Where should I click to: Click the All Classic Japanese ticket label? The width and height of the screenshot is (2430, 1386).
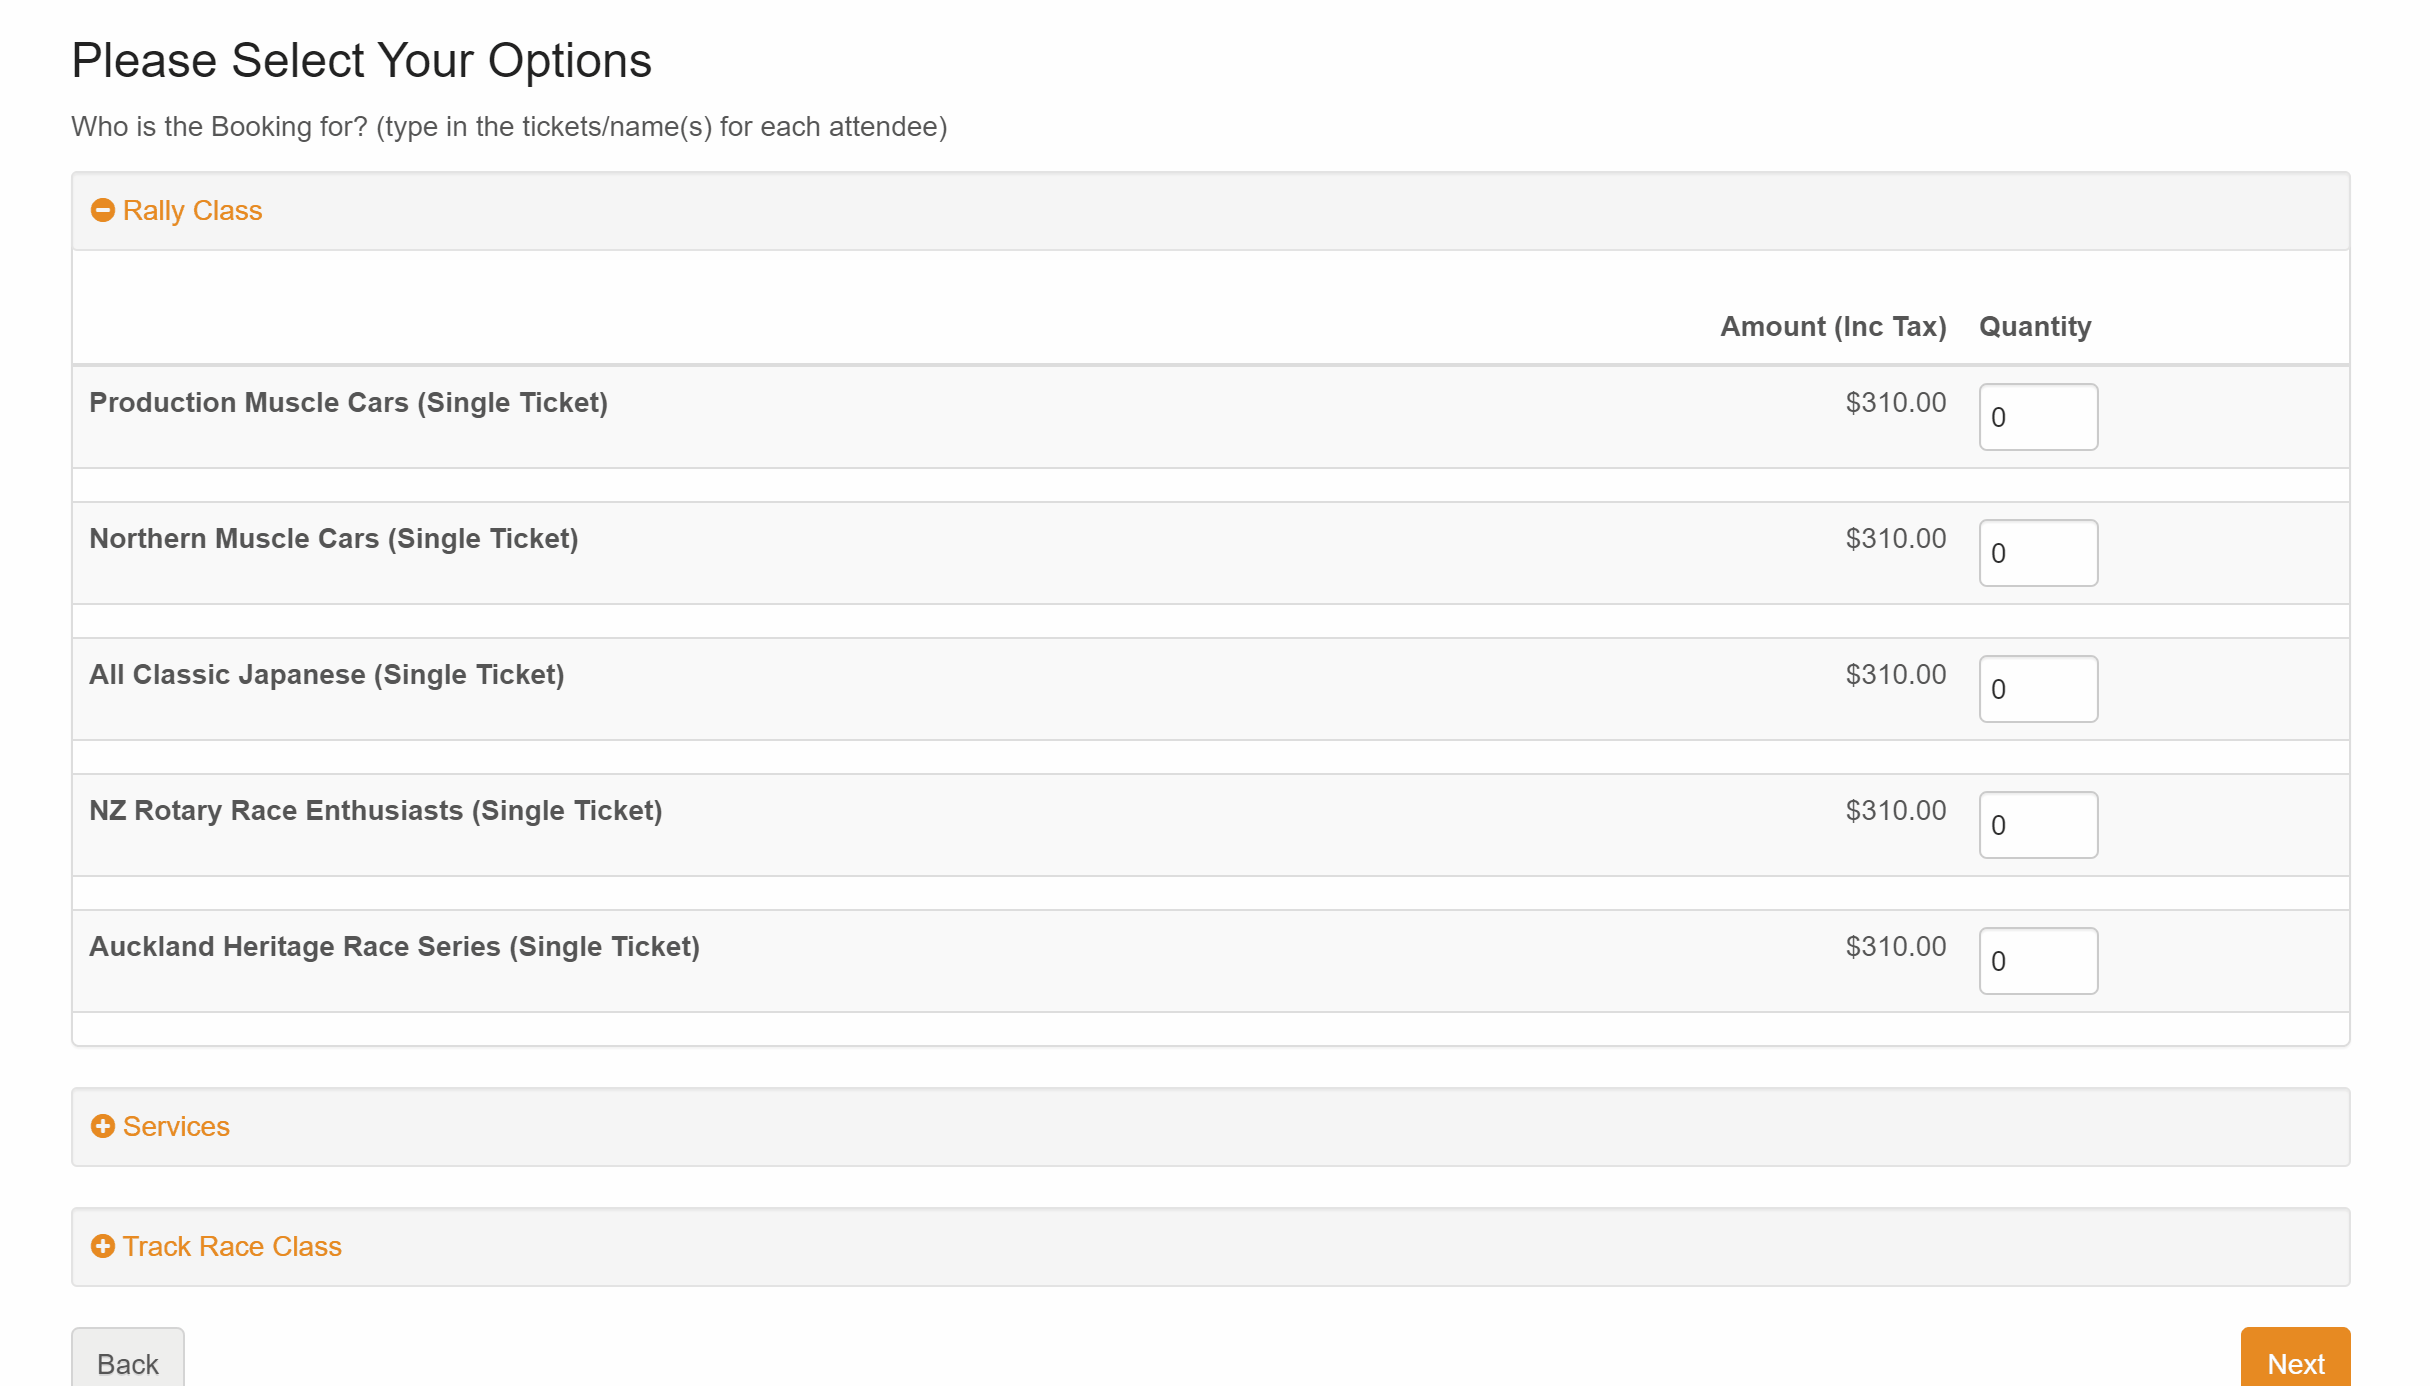pyautogui.click(x=326, y=674)
